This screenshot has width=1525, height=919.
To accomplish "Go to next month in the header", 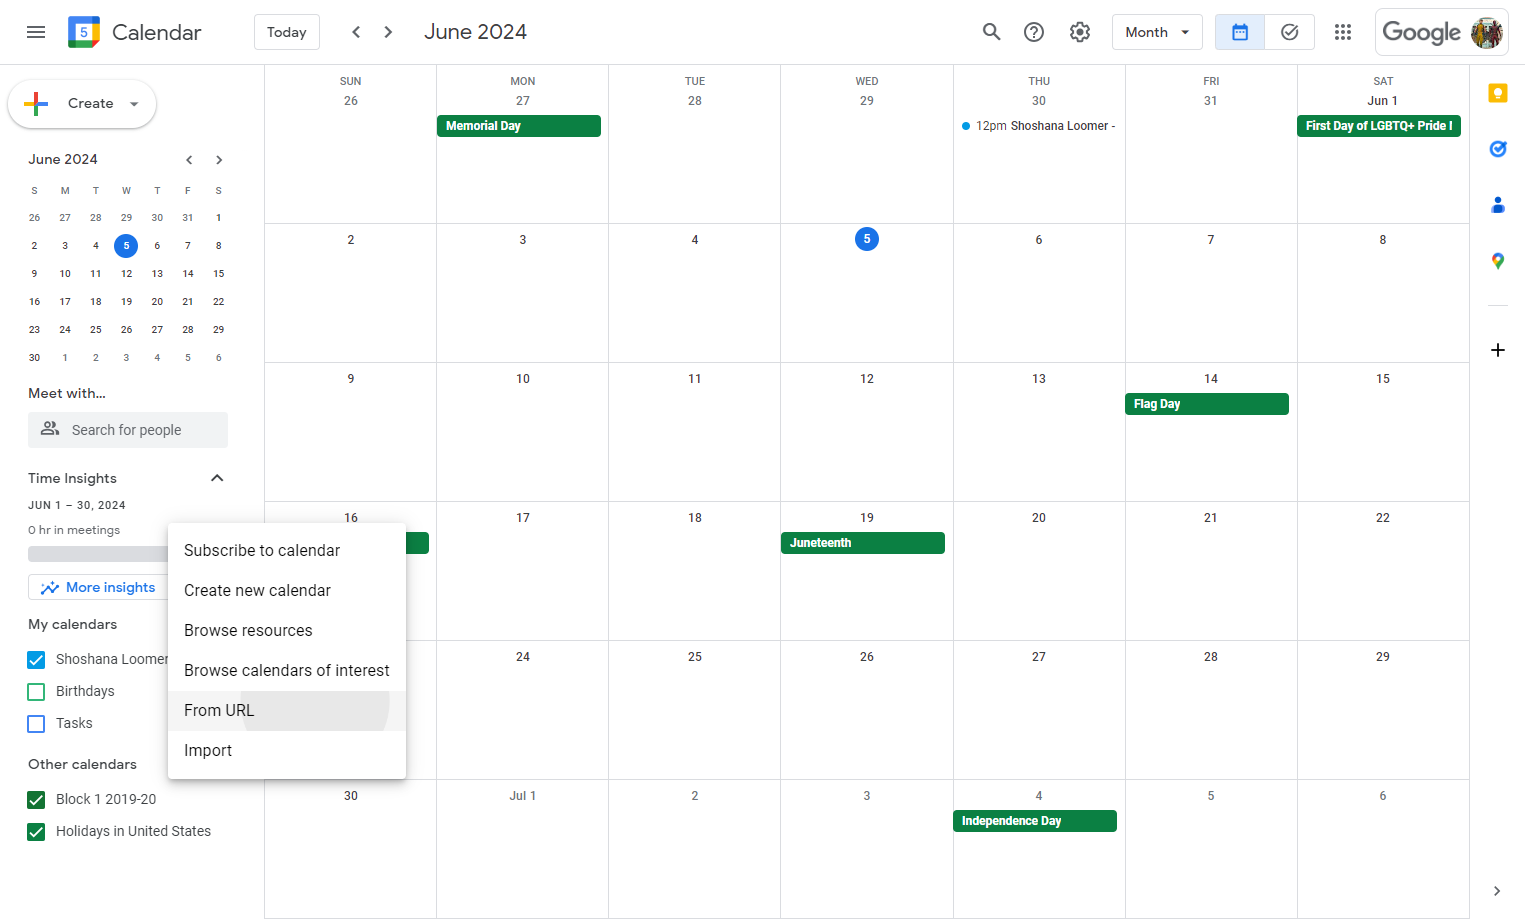I will pos(388,32).
